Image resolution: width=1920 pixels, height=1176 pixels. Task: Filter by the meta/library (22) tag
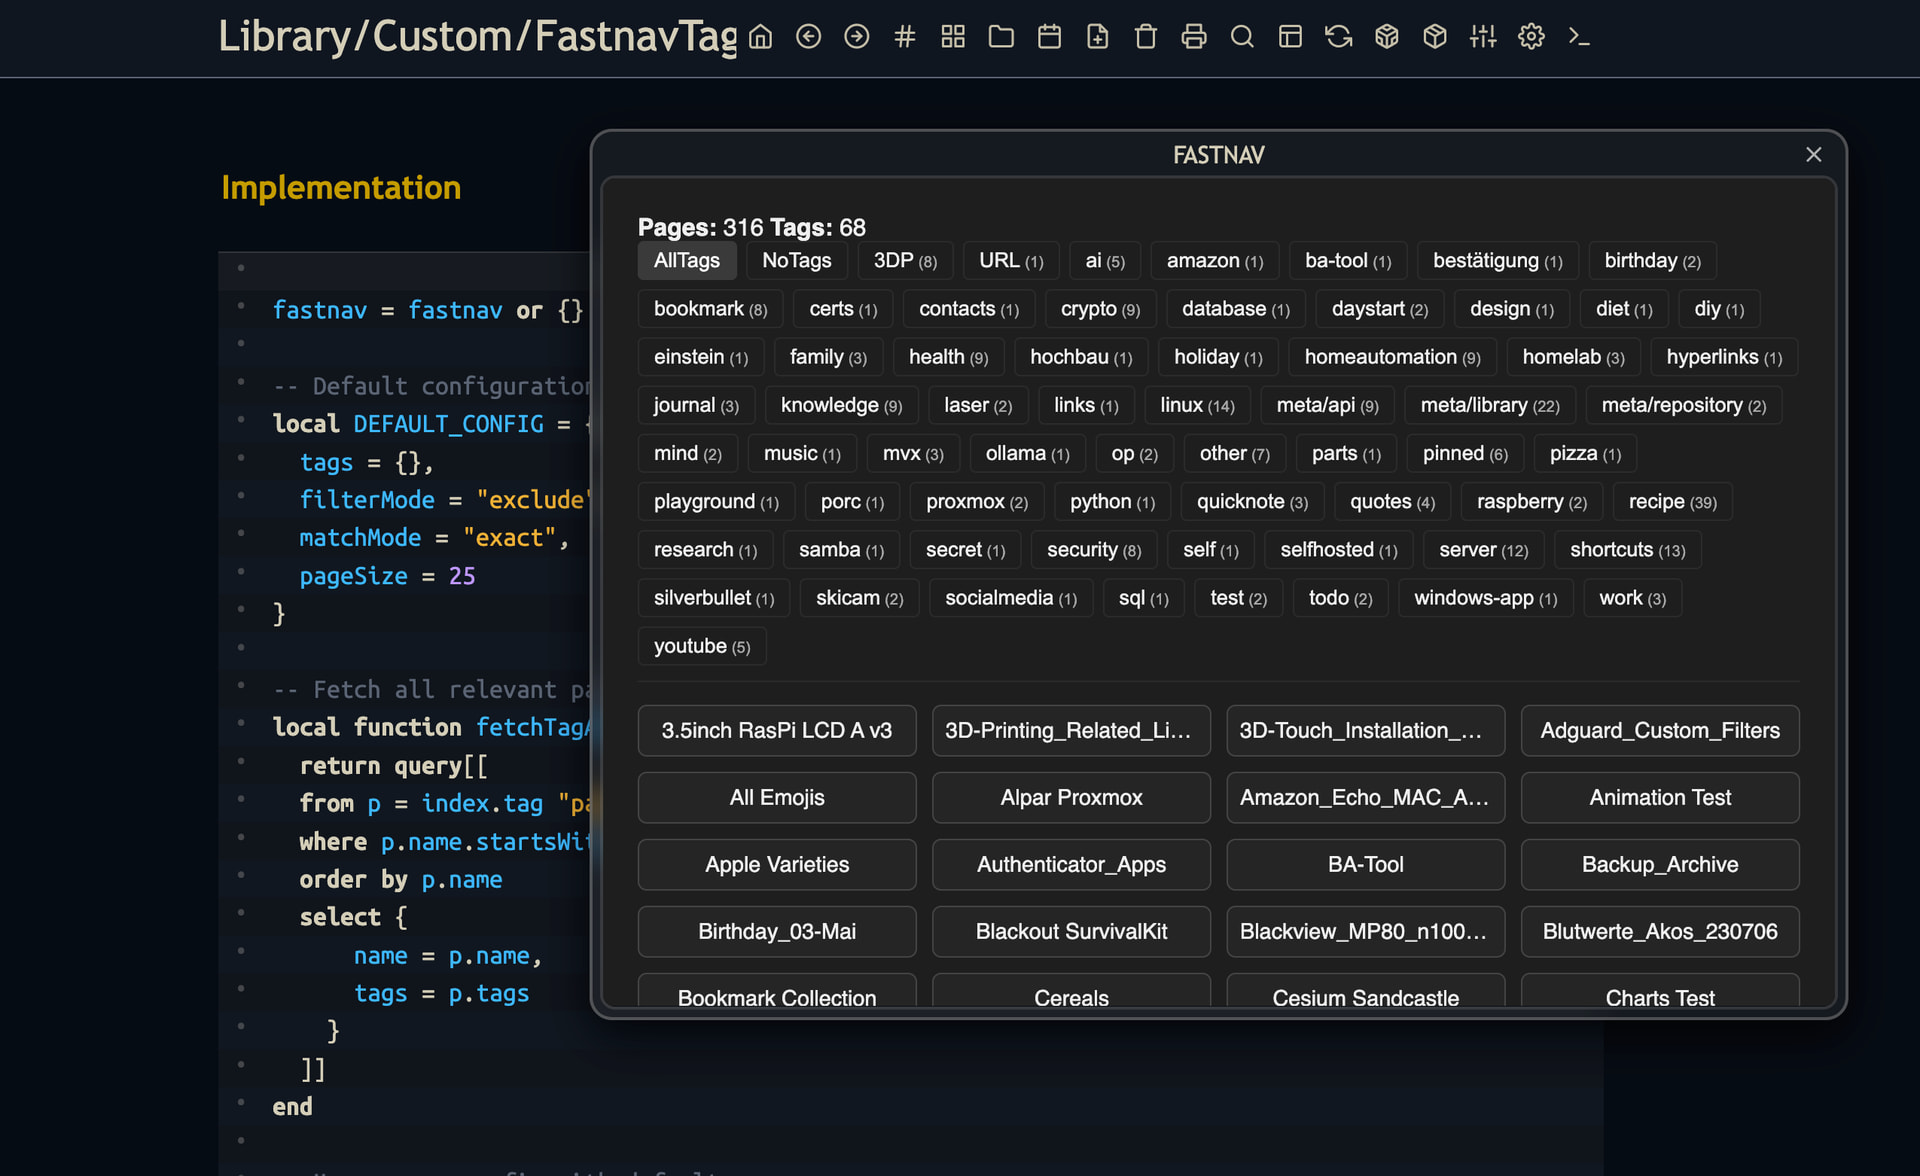pos(1489,406)
